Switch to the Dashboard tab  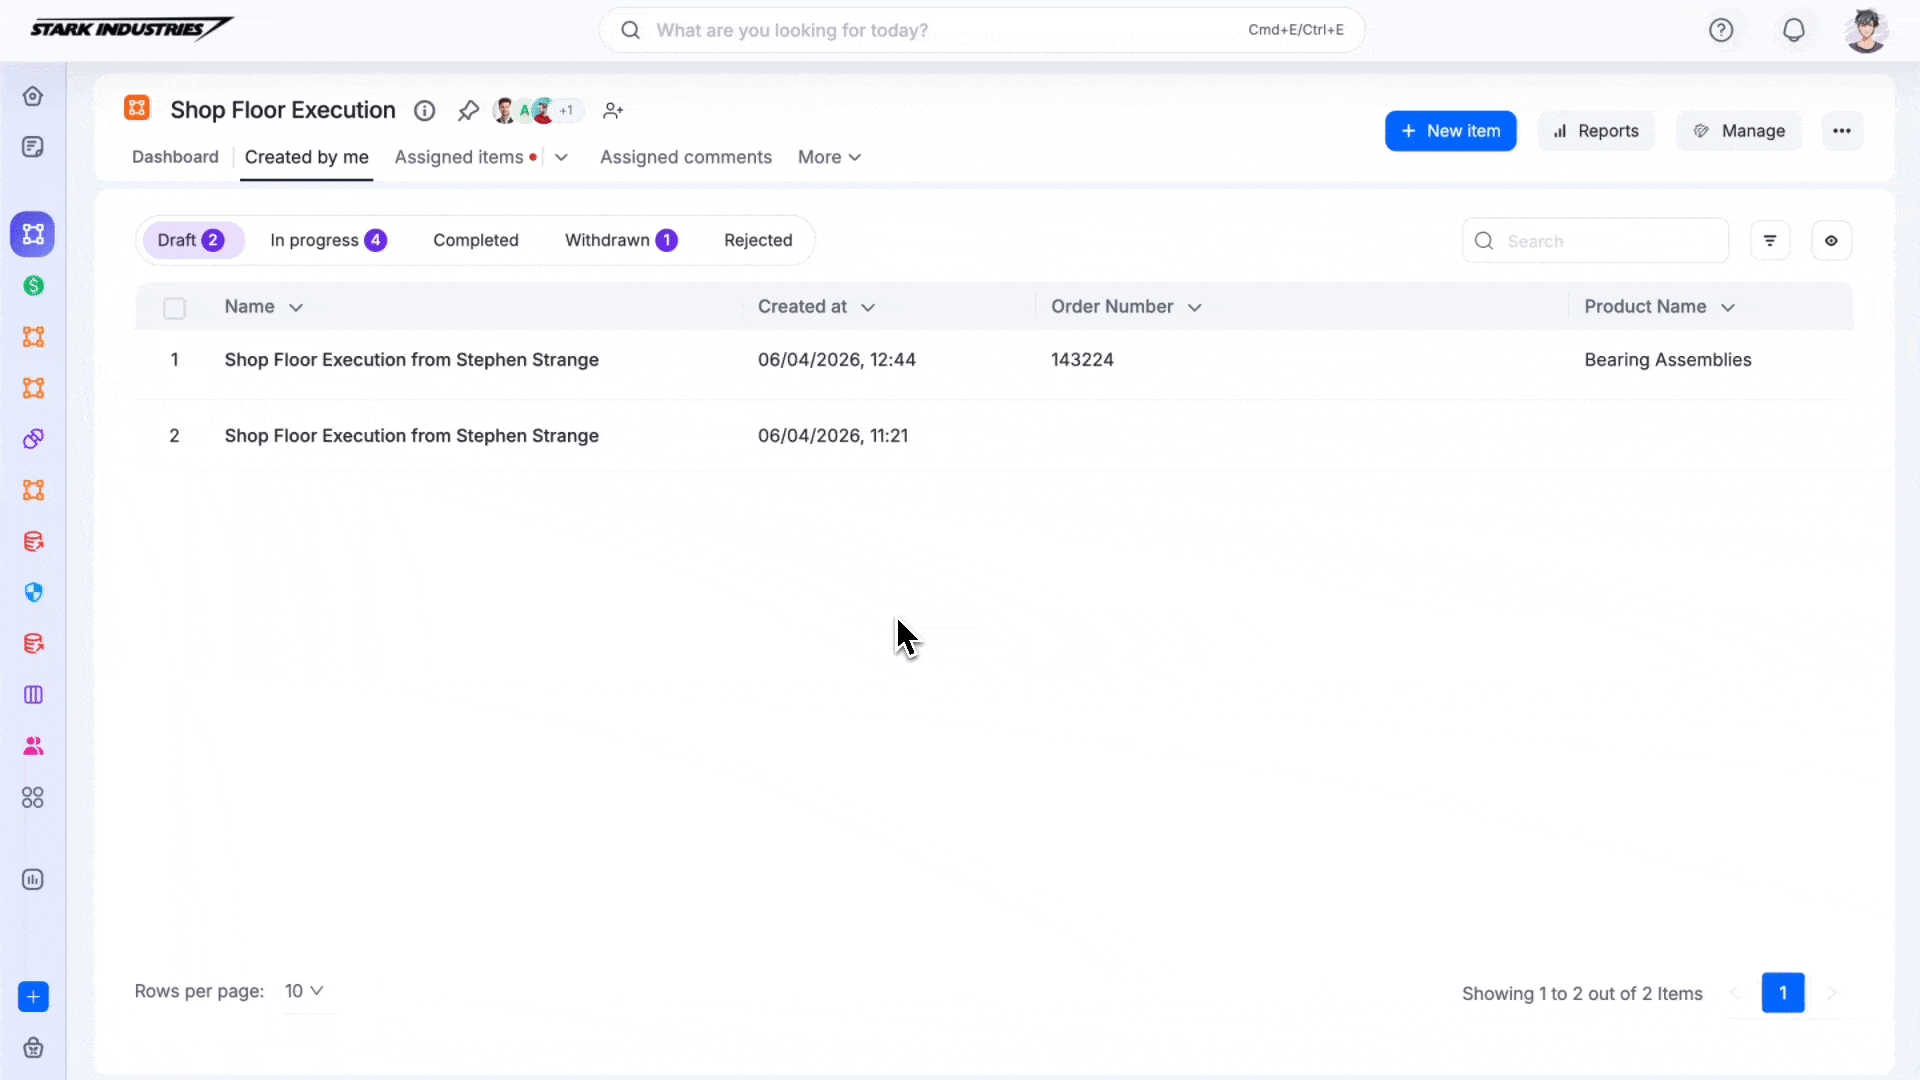(175, 157)
